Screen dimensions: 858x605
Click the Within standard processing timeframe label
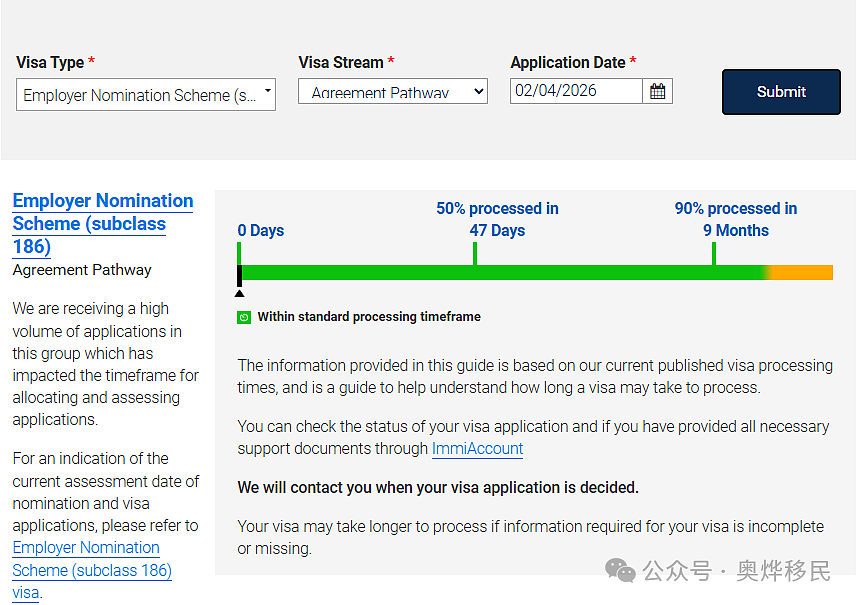click(x=369, y=317)
